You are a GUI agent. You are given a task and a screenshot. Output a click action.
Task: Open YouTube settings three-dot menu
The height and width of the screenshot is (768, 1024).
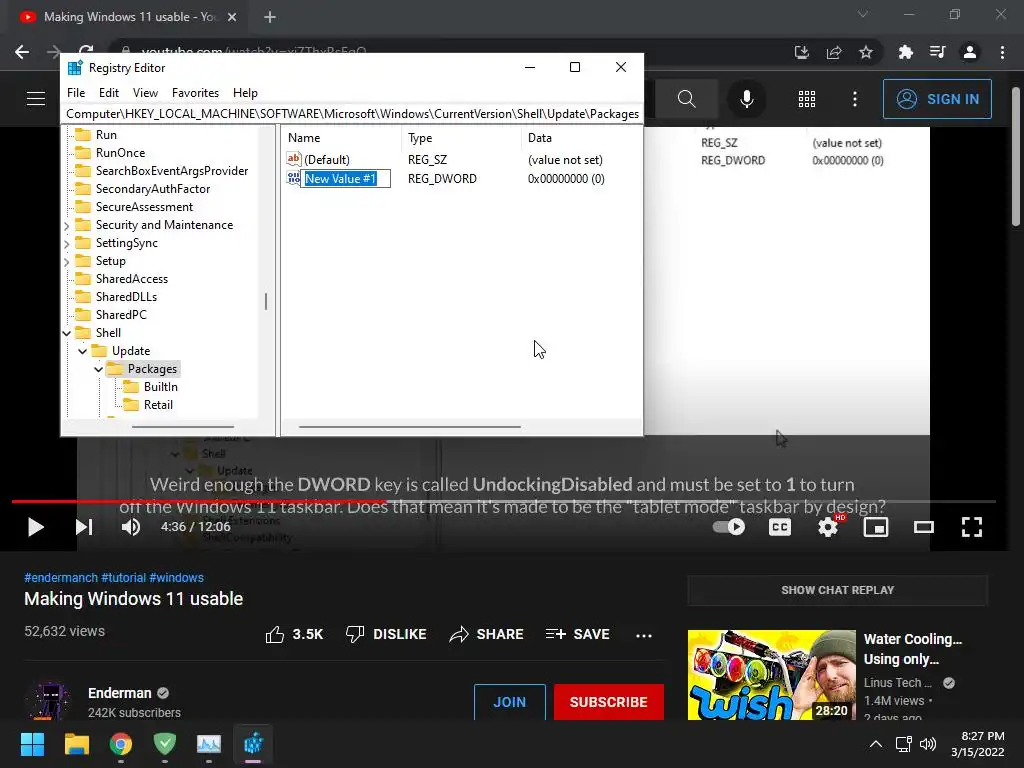click(x=855, y=99)
